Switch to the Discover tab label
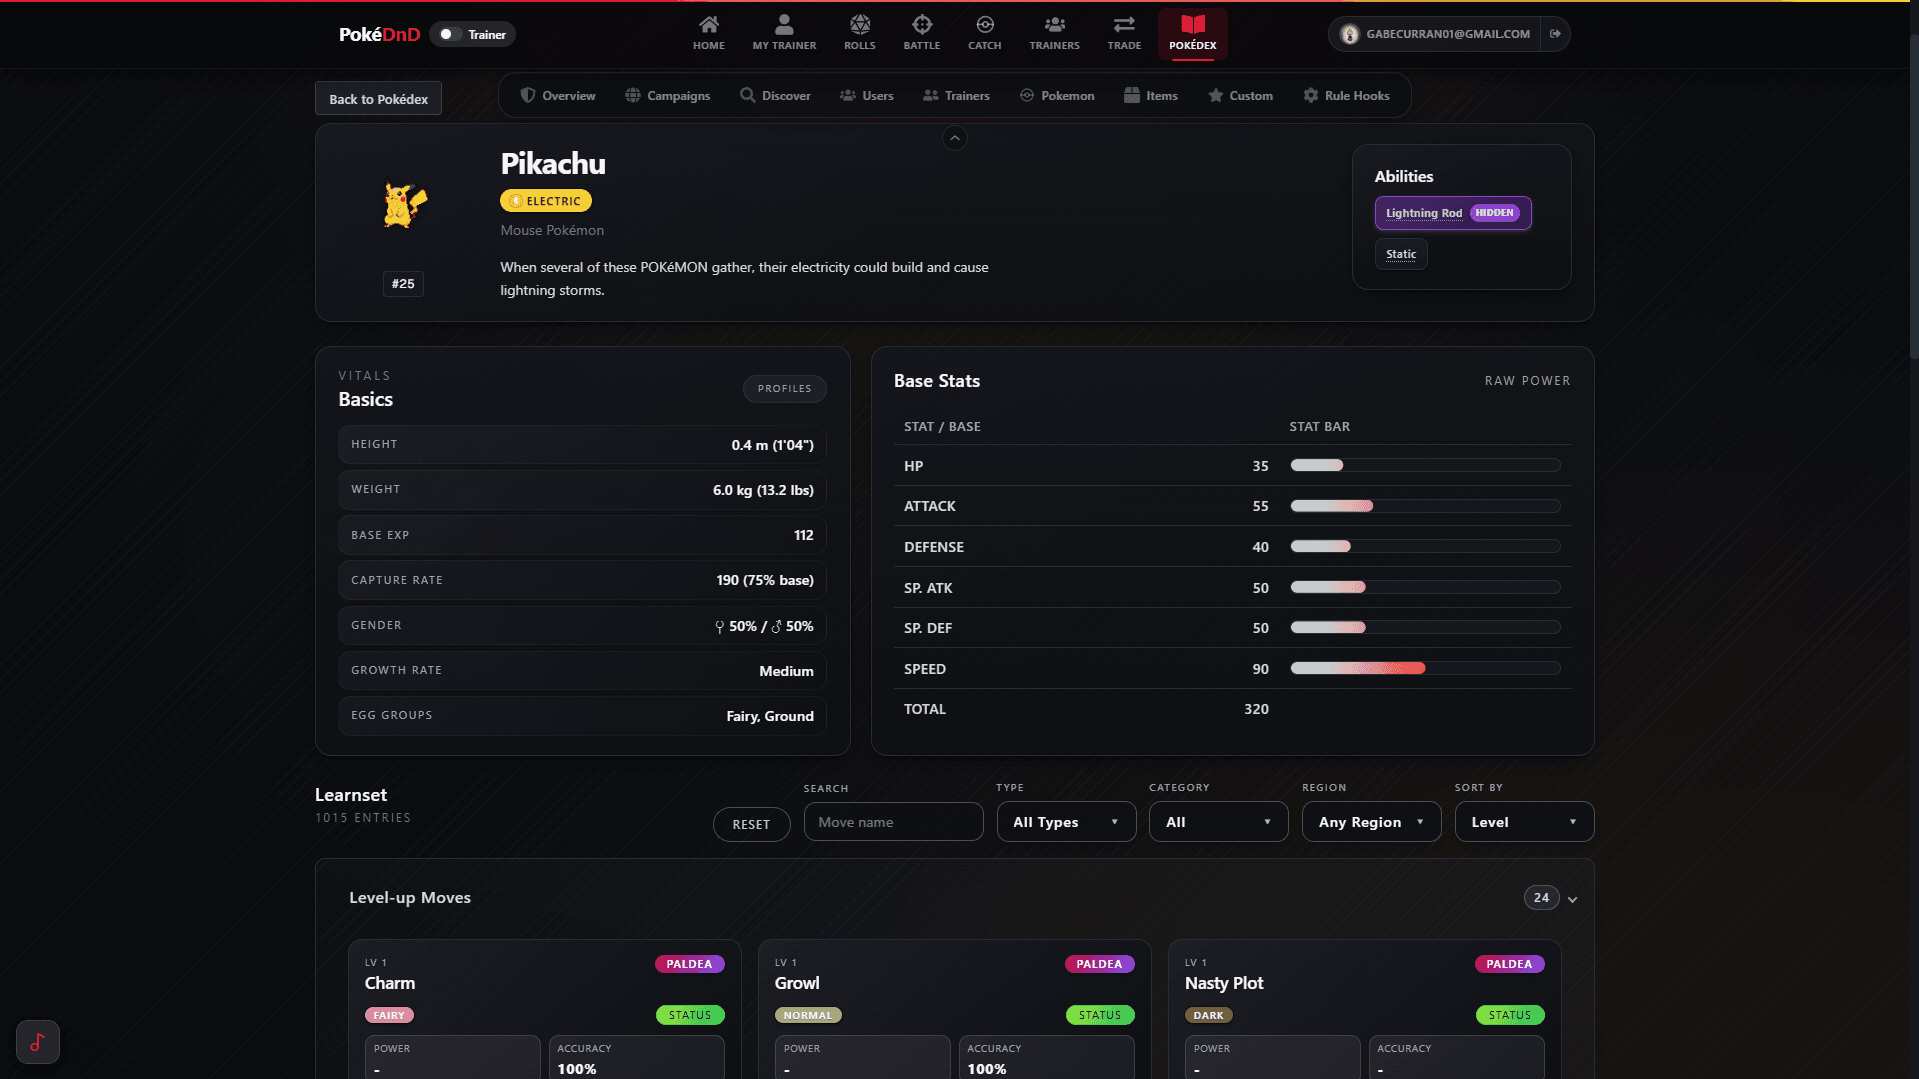Image resolution: width=1919 pixels, height=1079 pixels. 786,96
